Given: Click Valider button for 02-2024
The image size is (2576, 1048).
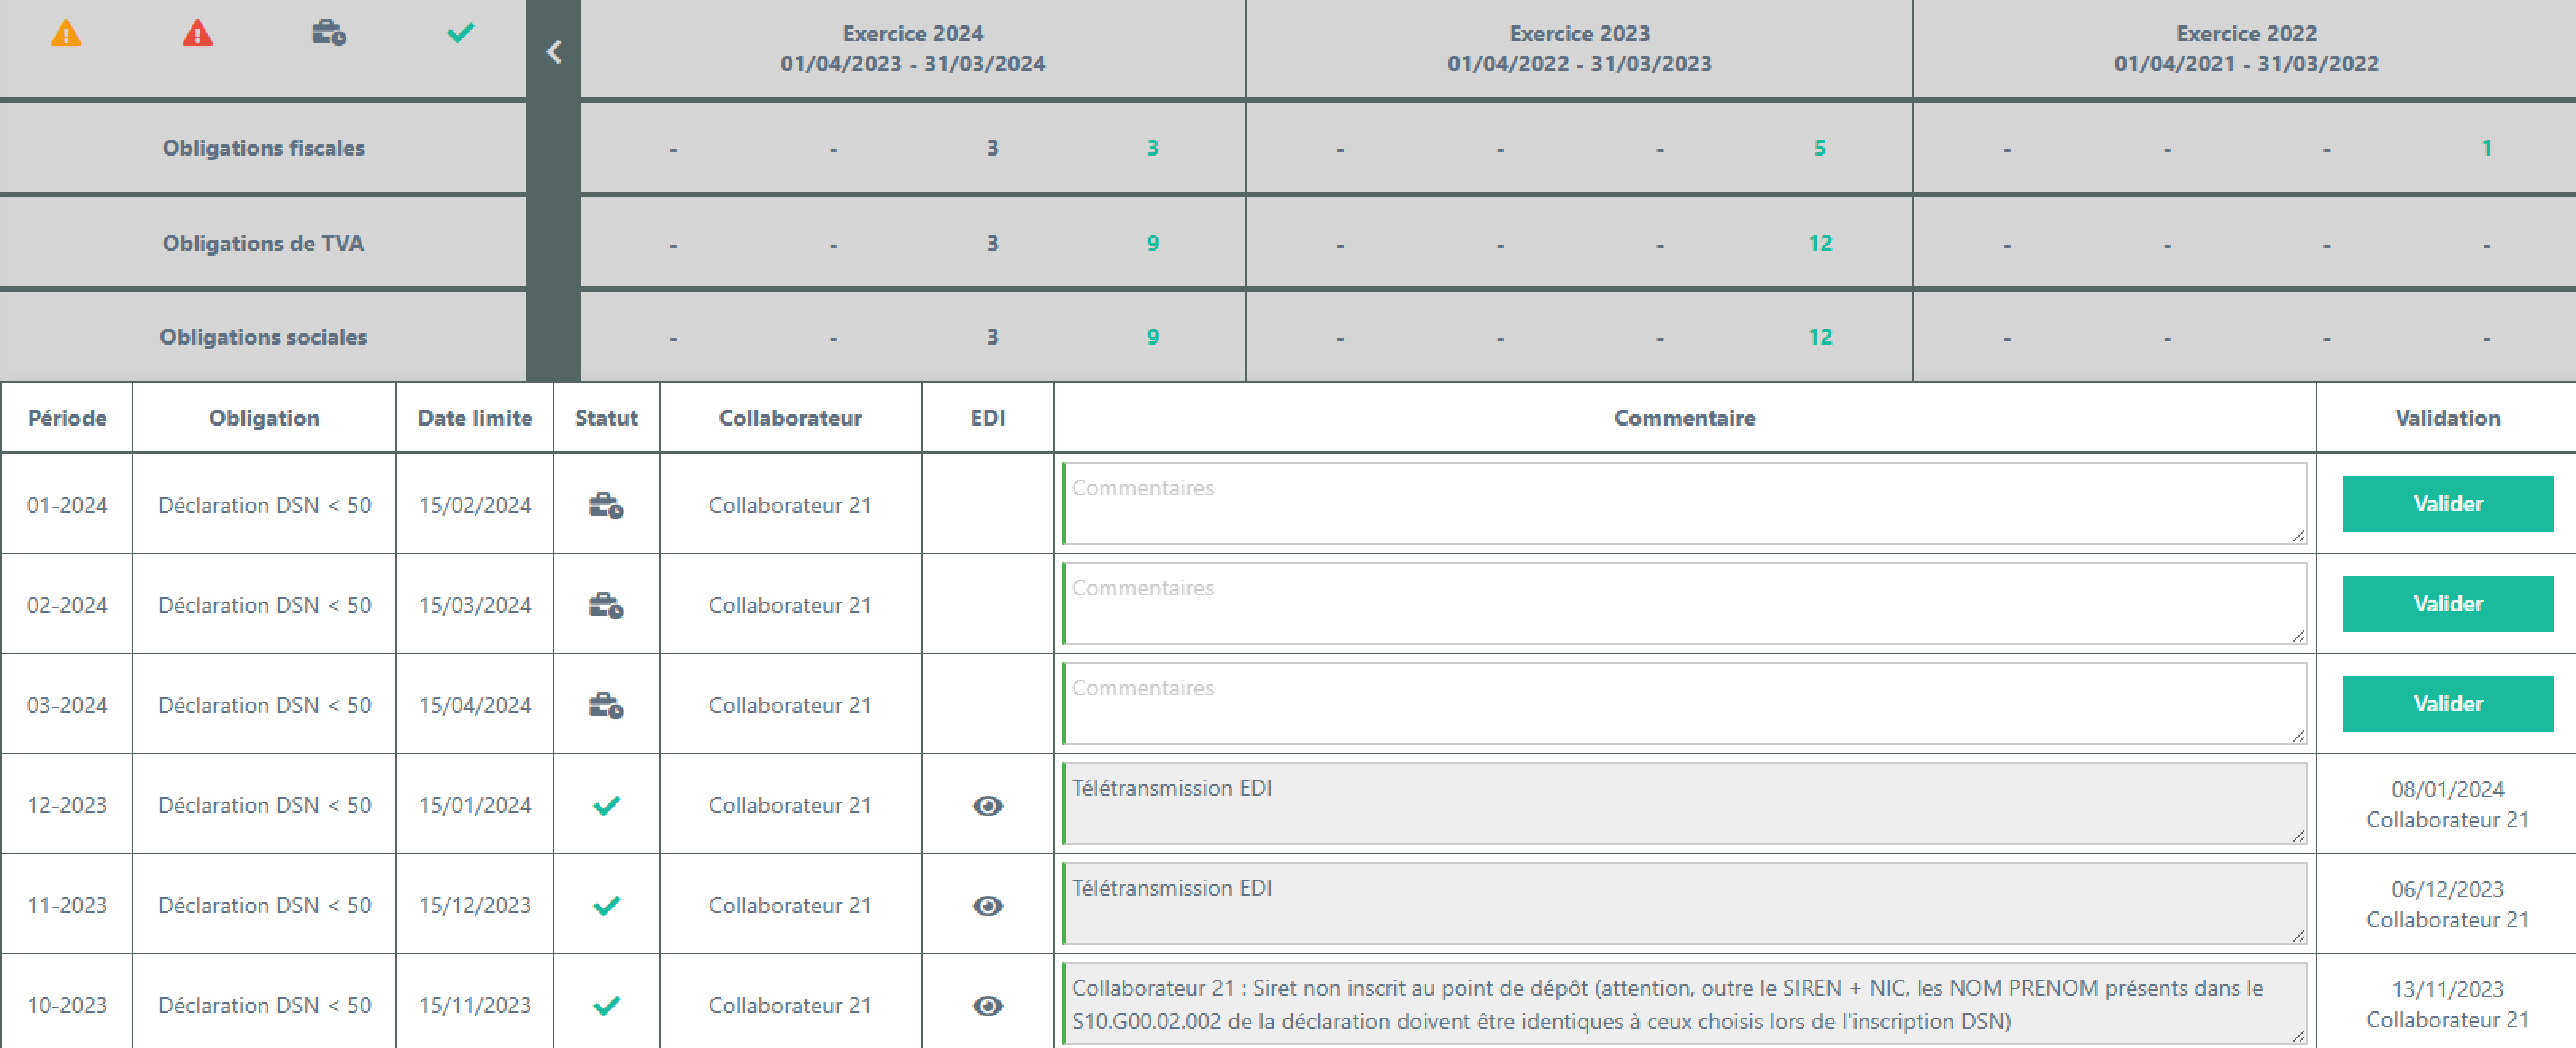Looking at the screenshot, I should click(x=2447, y=604).
